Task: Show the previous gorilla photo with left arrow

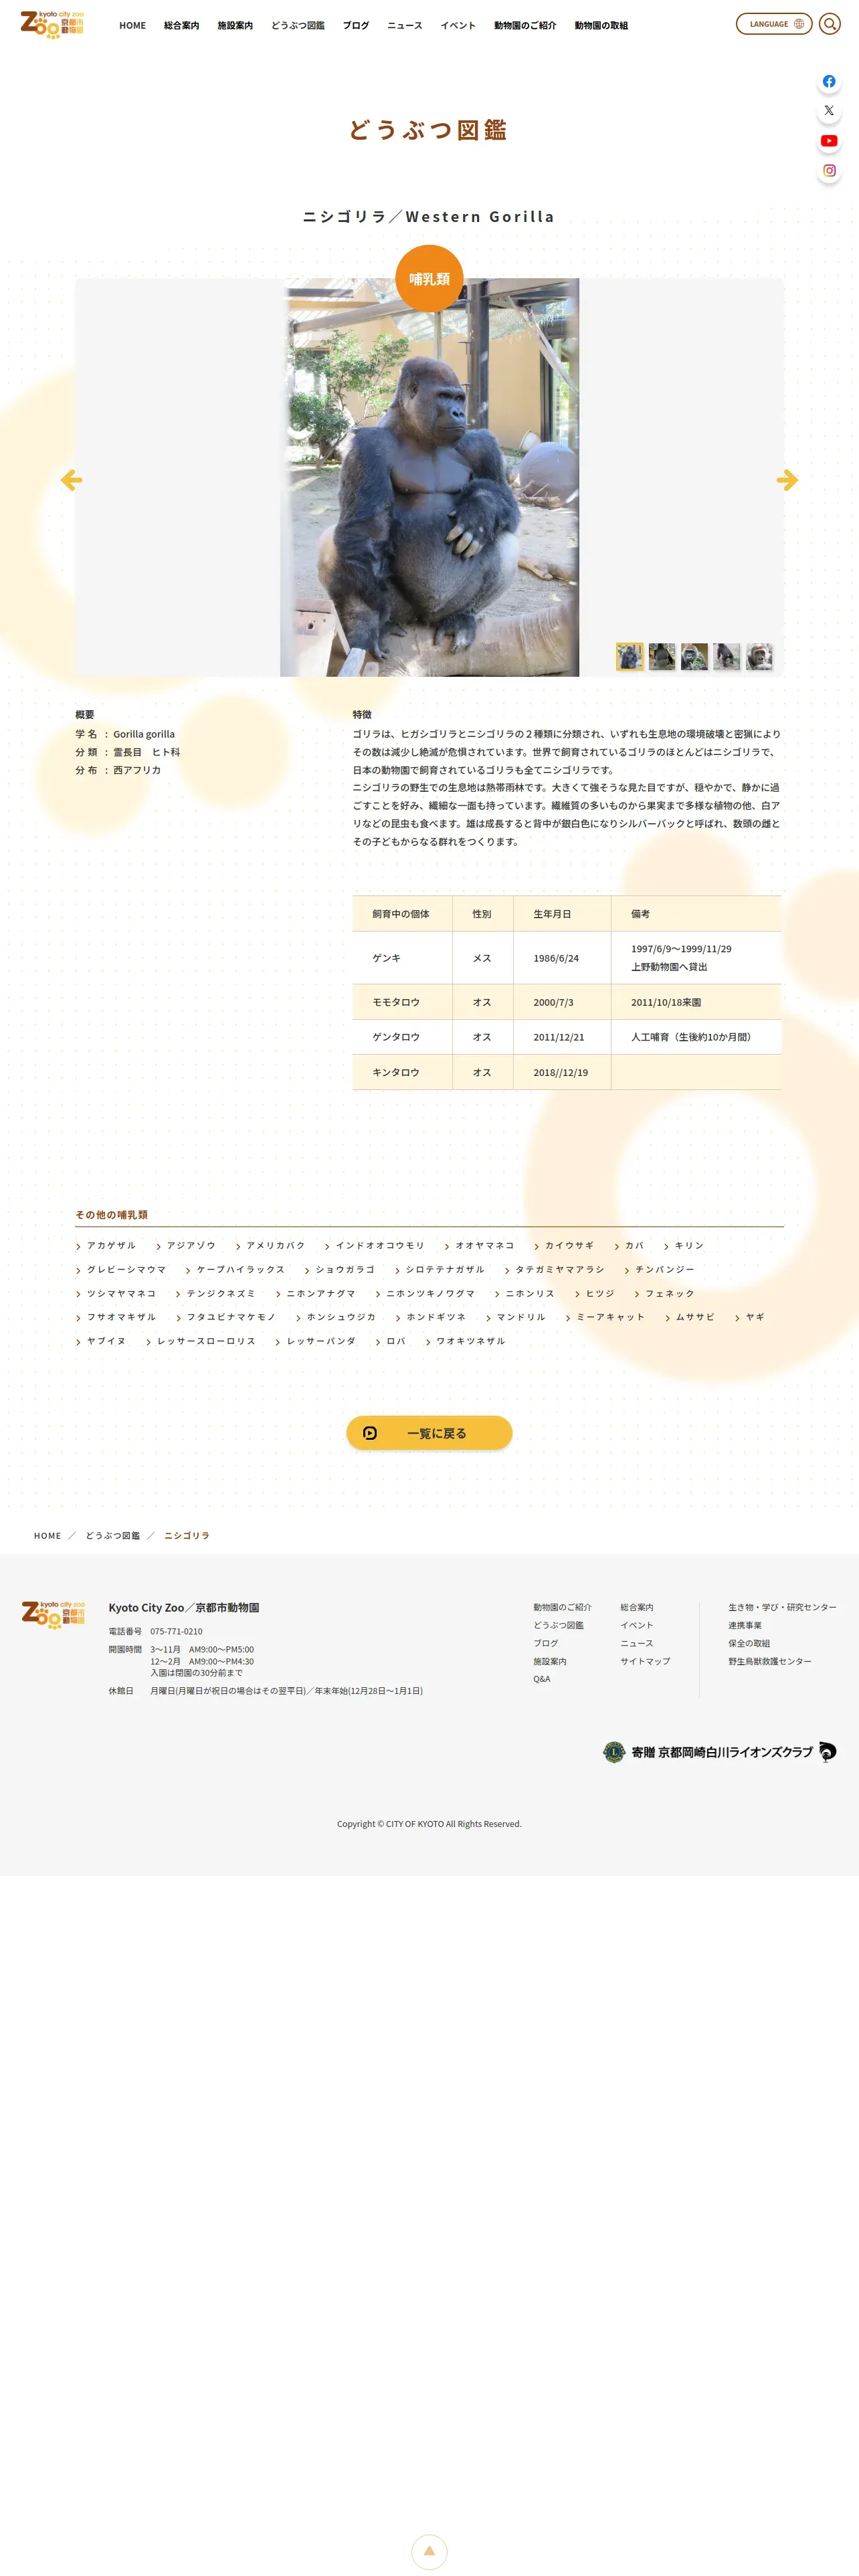Action: (71, 480)
